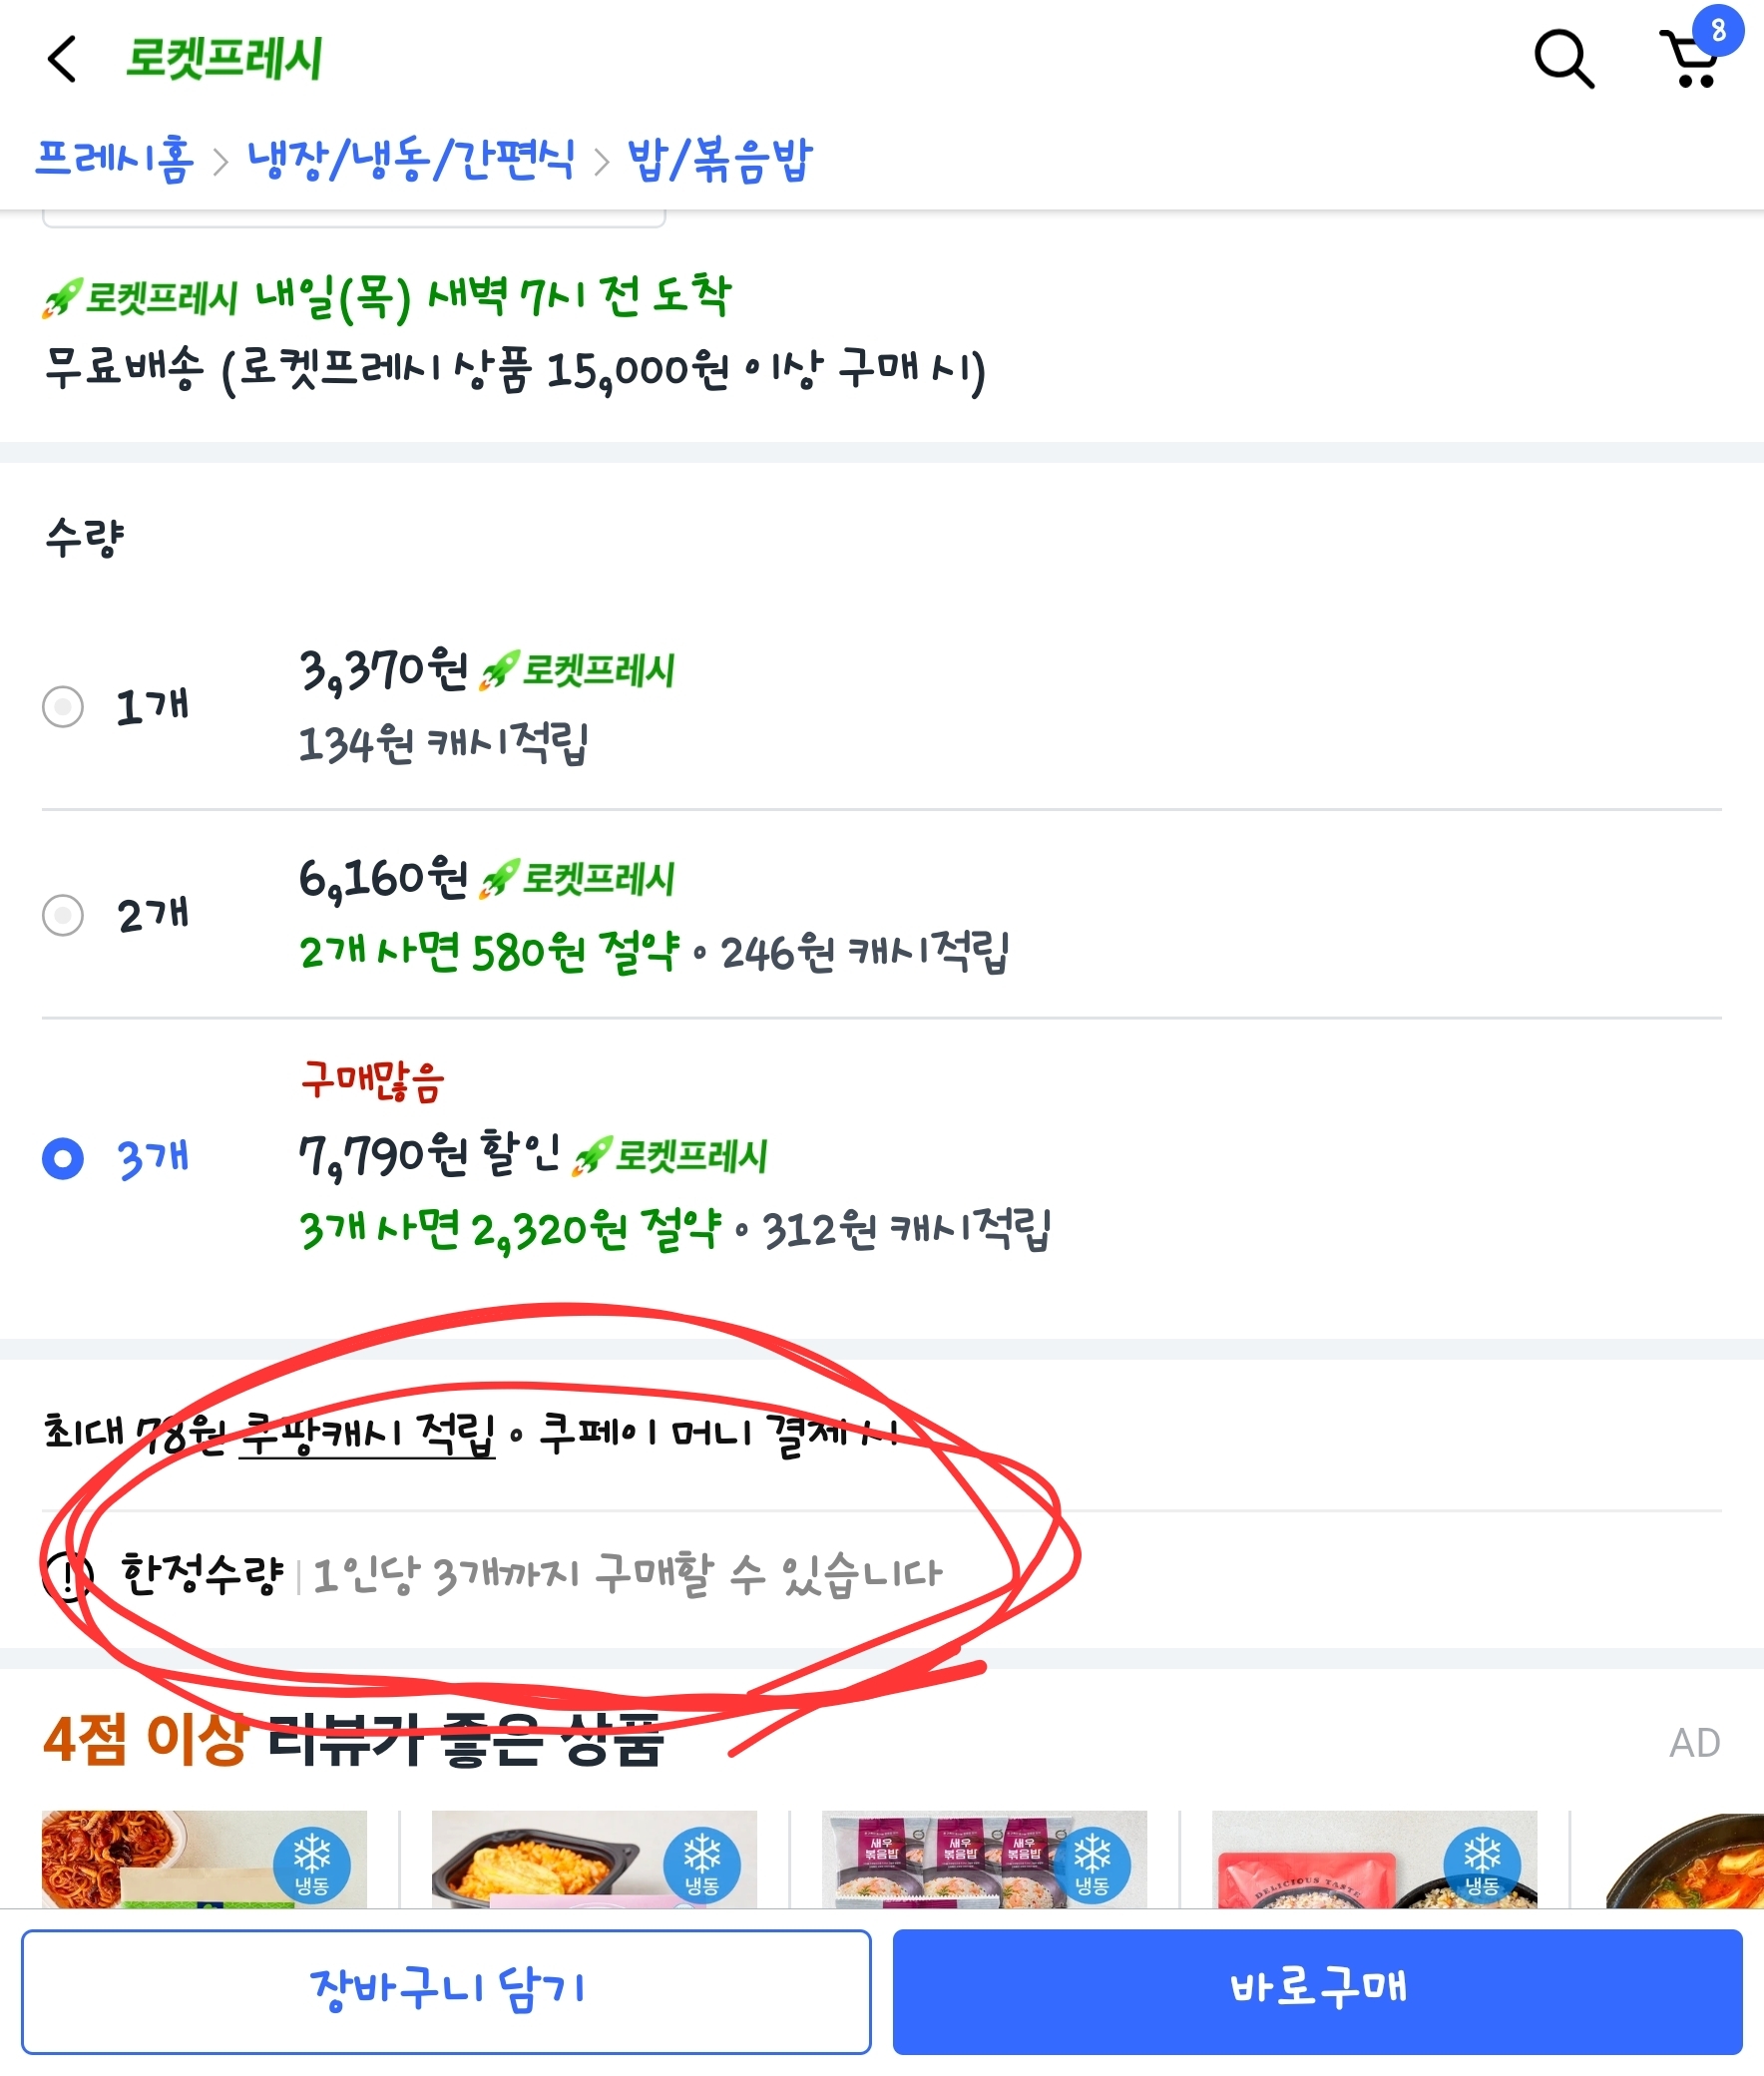
Task: Open search with the magnifier icon
Action: [x=1564, y=59]
